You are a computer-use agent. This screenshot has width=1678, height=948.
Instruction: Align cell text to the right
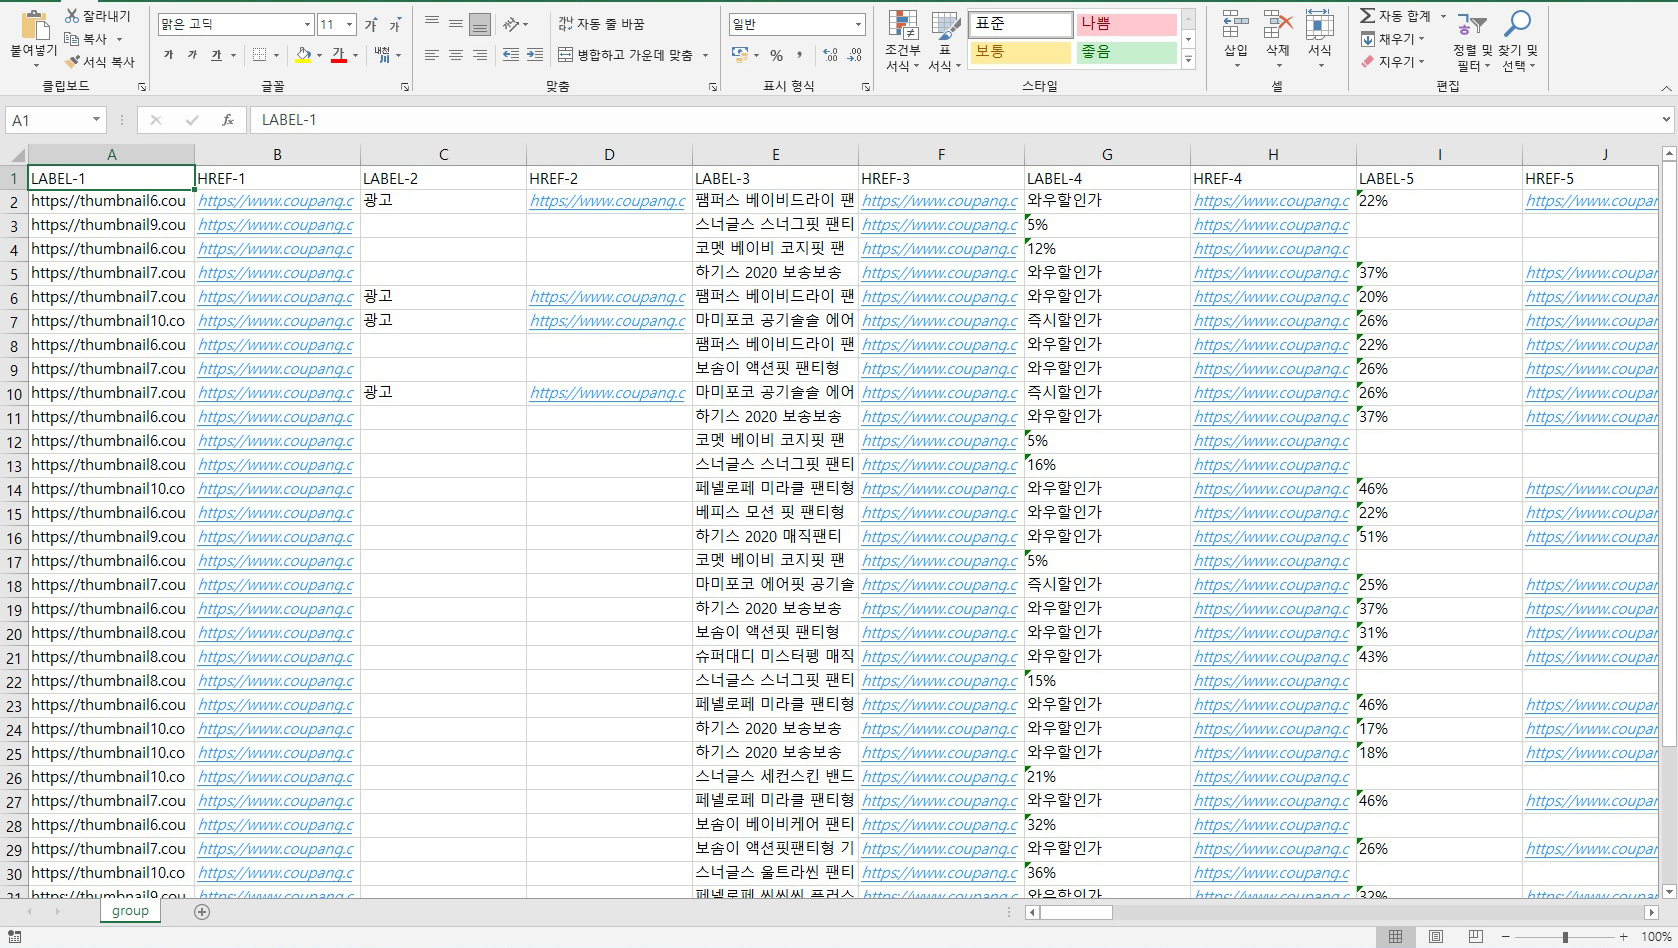(x=480, y=55)
